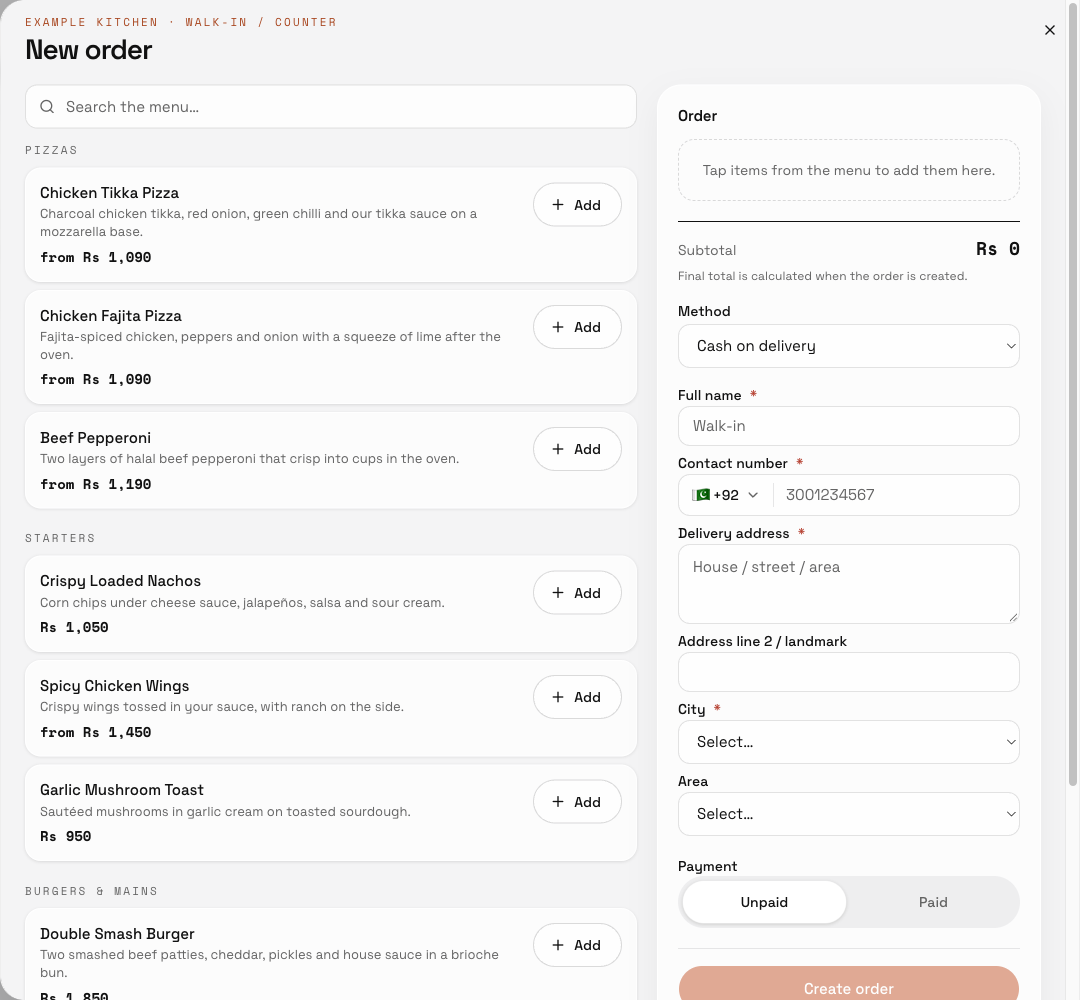1080x1000 pixels.
Task: Add Garlic Mushroom Toast to order
Action: 577,802
